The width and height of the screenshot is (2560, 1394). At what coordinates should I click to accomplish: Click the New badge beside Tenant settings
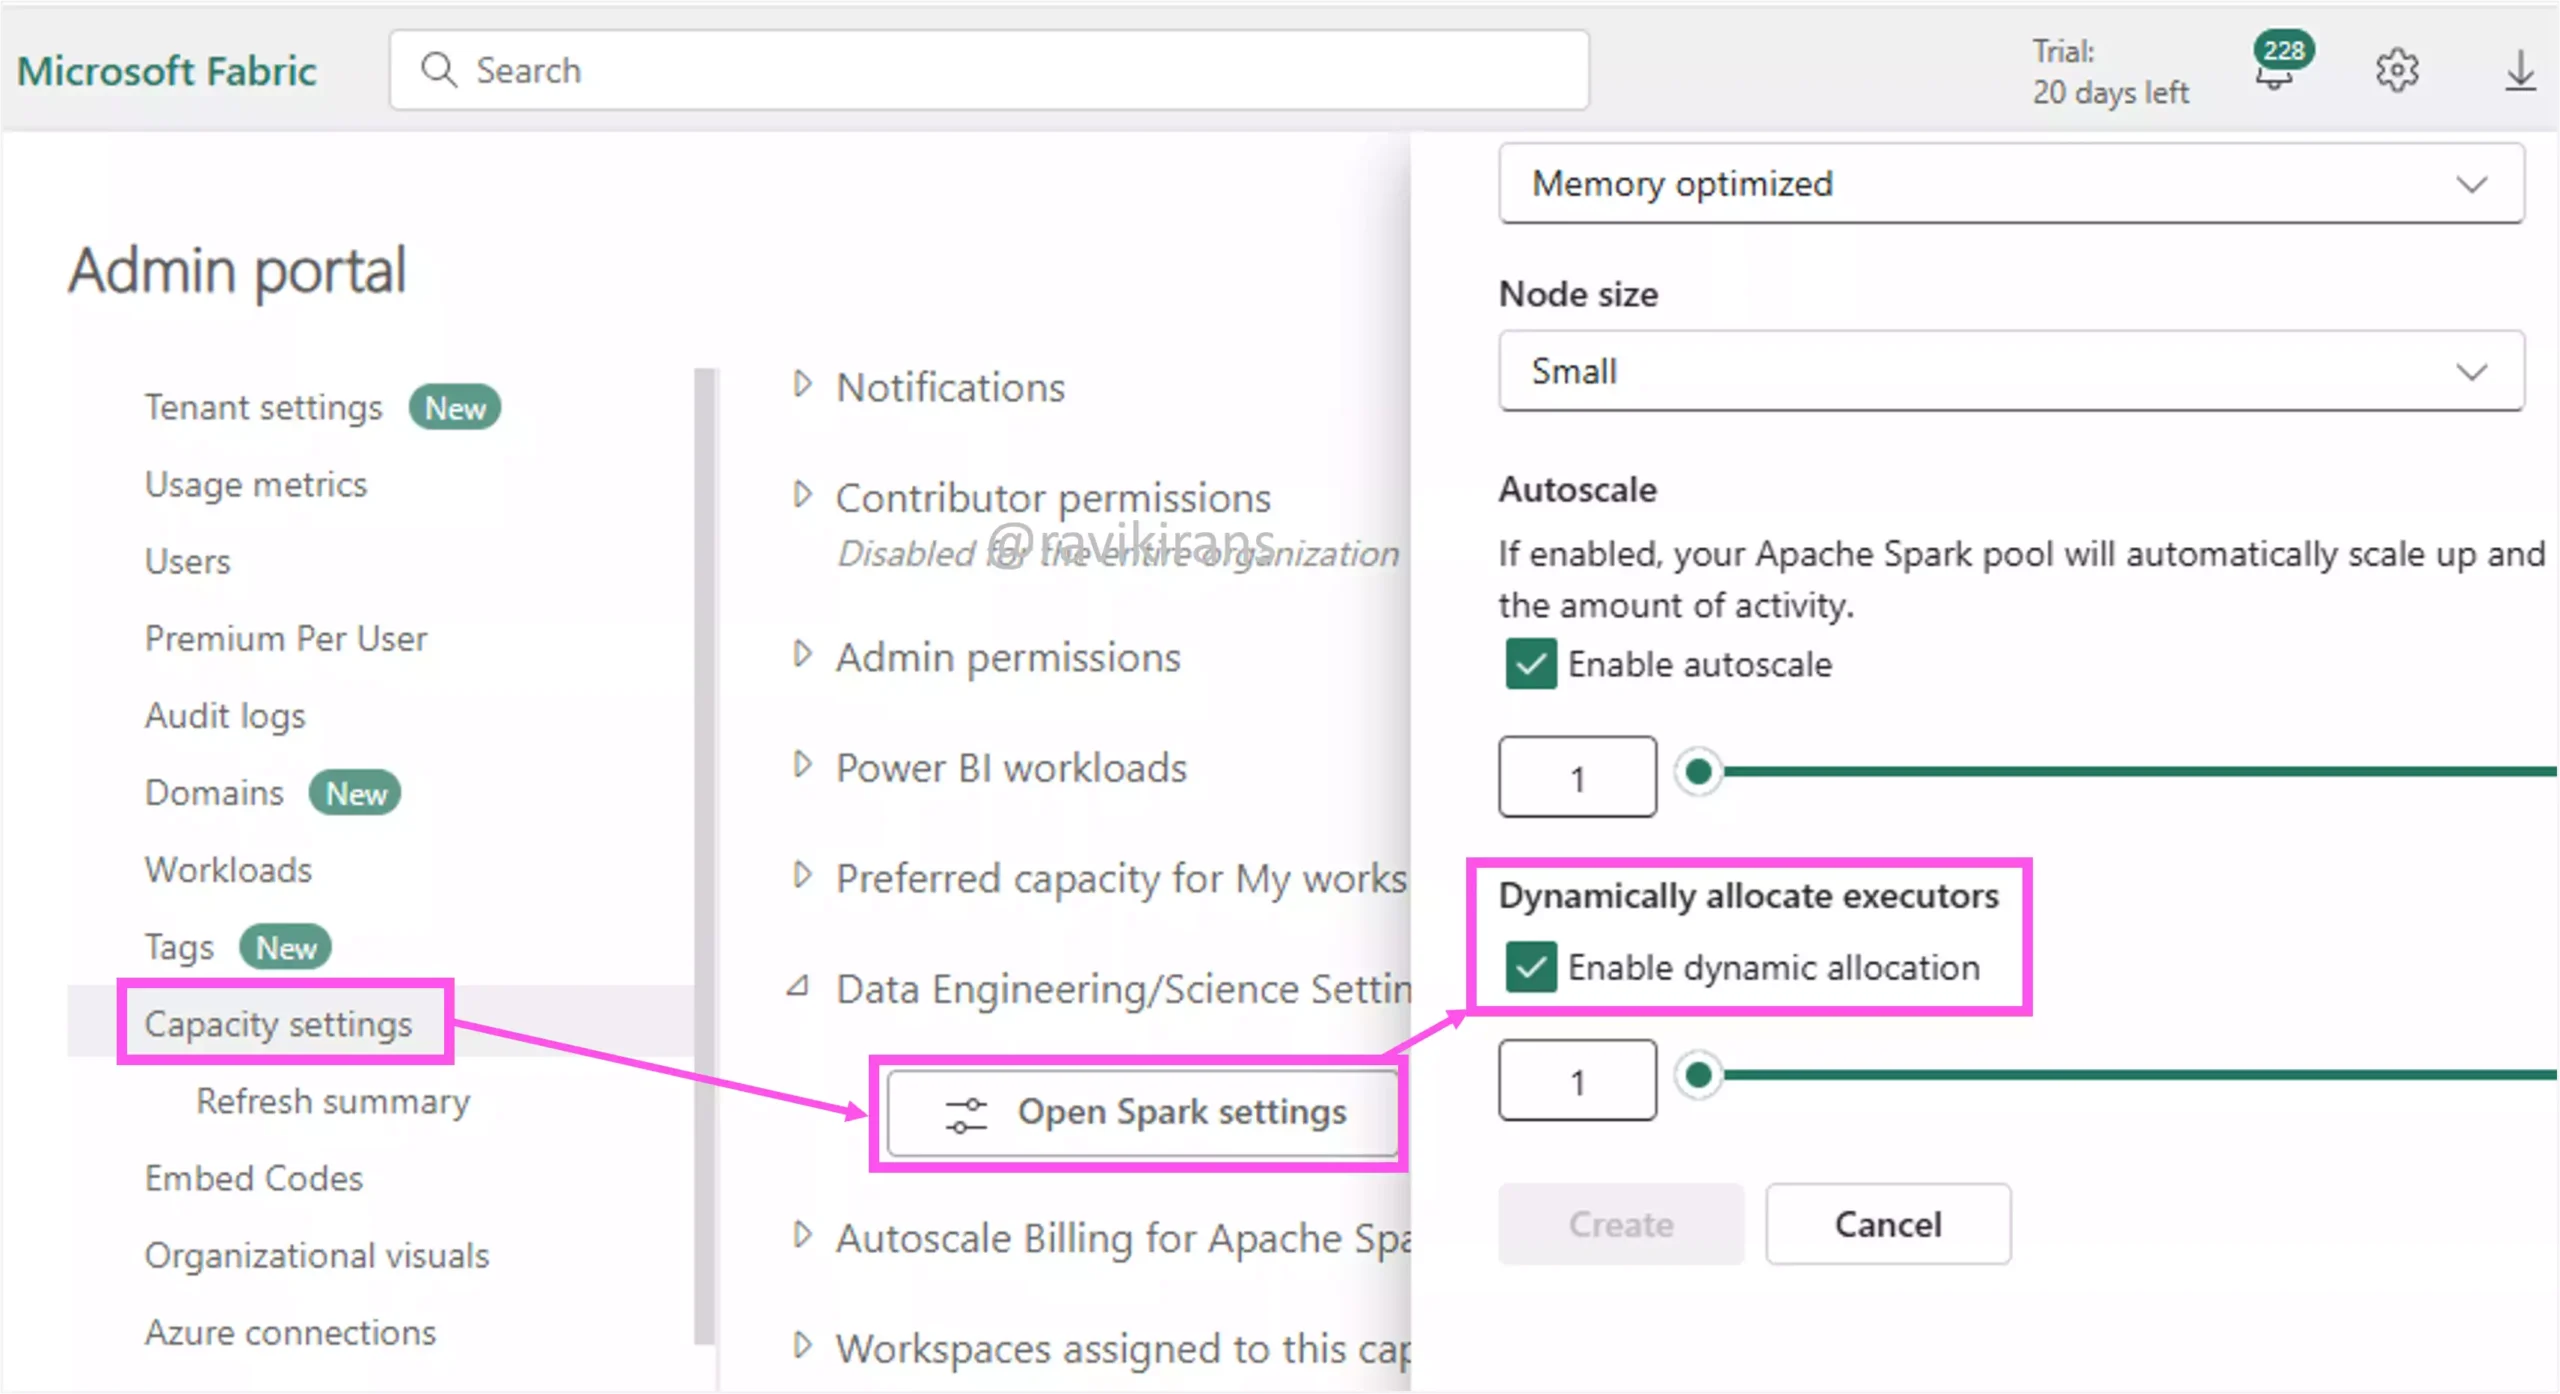pos(455,408)
